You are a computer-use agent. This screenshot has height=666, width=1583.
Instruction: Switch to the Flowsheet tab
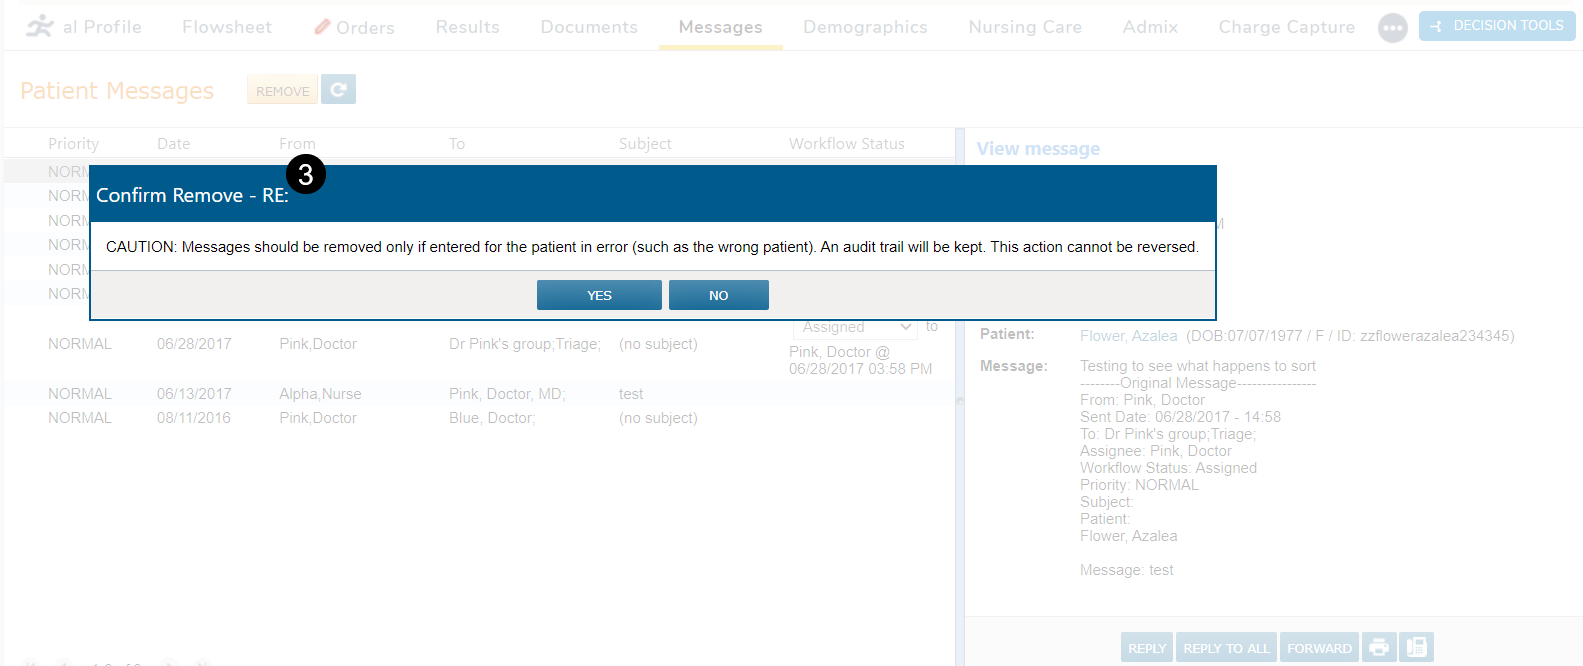[227, 27]
